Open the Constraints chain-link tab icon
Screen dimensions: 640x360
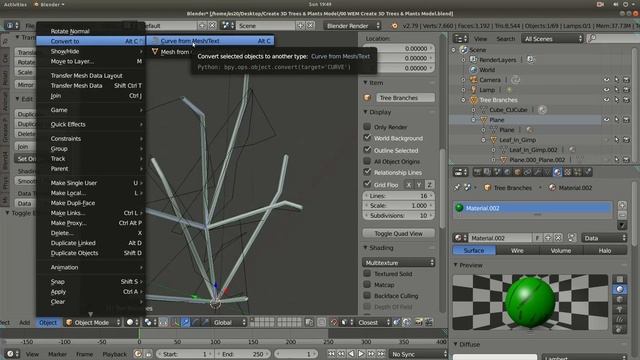pos(527,172)
